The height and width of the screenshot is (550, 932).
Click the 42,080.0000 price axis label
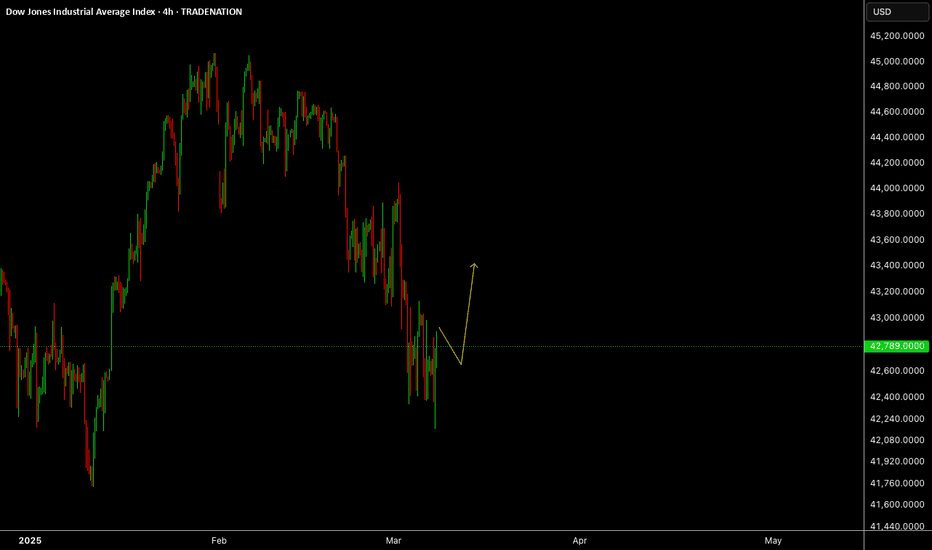coord(897,441)
